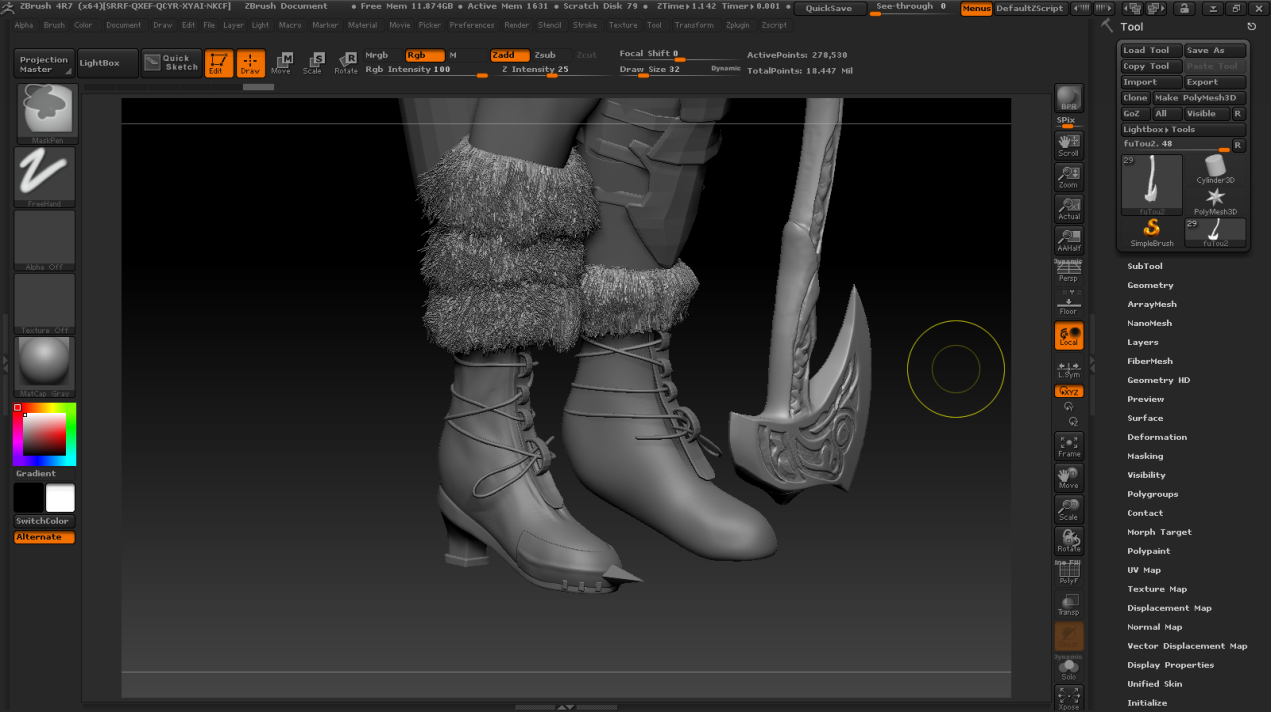Expand the SubTool palette section
The image size is (1271, 712).
coord(1144,266)
